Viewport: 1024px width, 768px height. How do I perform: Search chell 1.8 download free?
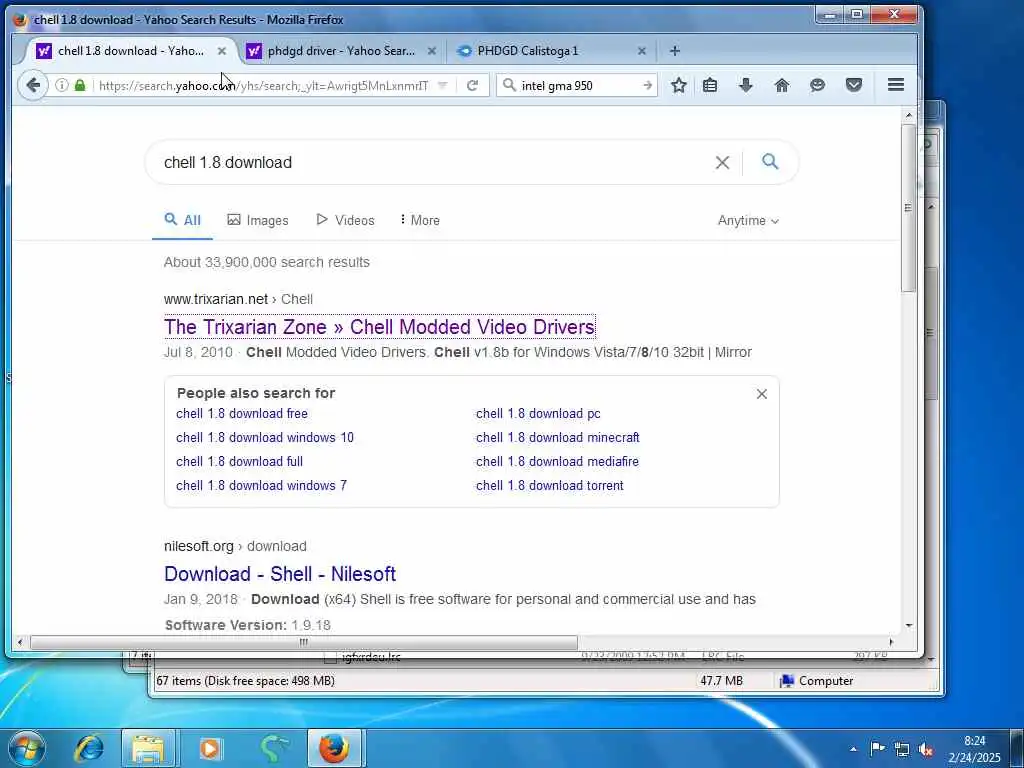(x=242, y=413)
